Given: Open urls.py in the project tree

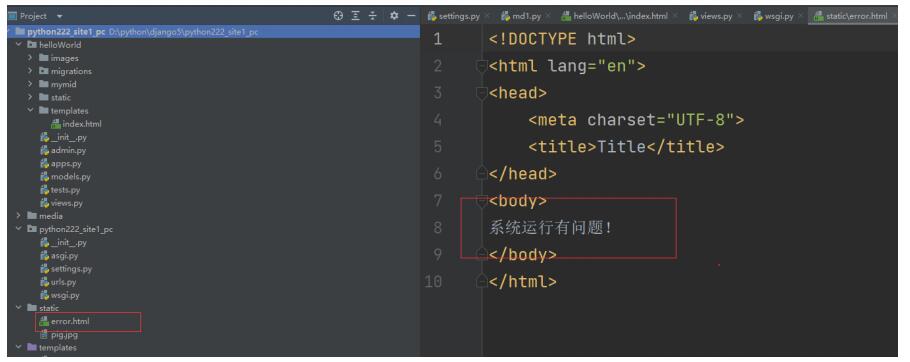Looking at the screenshot, I should (58, 282).
